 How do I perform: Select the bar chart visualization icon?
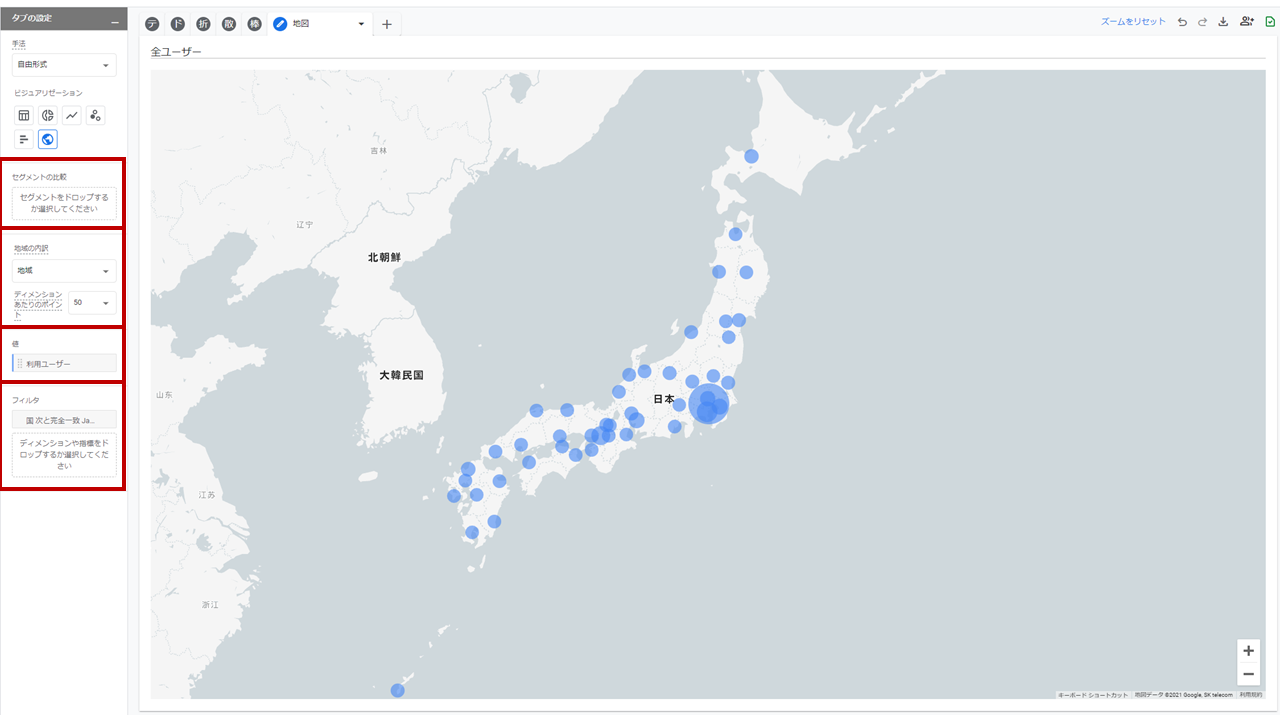(24, 139)
